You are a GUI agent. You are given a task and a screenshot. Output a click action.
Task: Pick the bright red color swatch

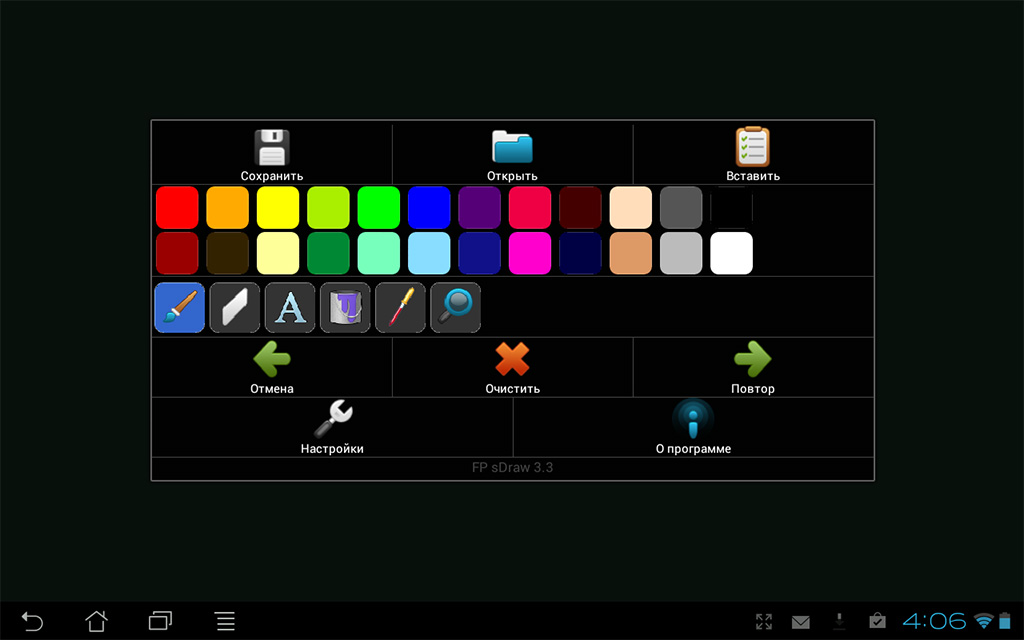[x=177, y=208]
